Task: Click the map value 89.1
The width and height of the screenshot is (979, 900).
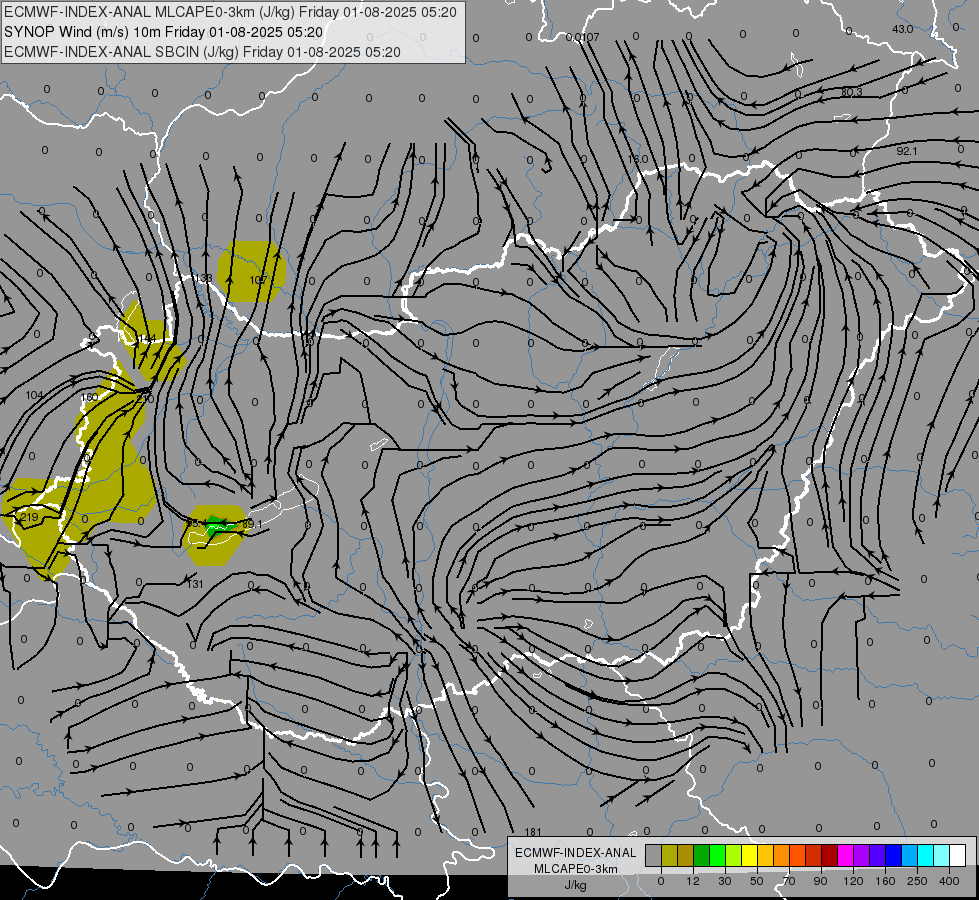Action: point(252,524)
